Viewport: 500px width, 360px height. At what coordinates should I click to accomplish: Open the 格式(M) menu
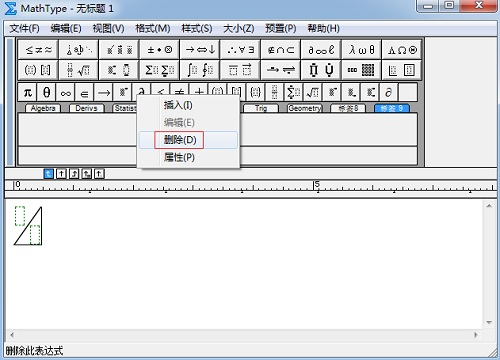coord(153,29)
